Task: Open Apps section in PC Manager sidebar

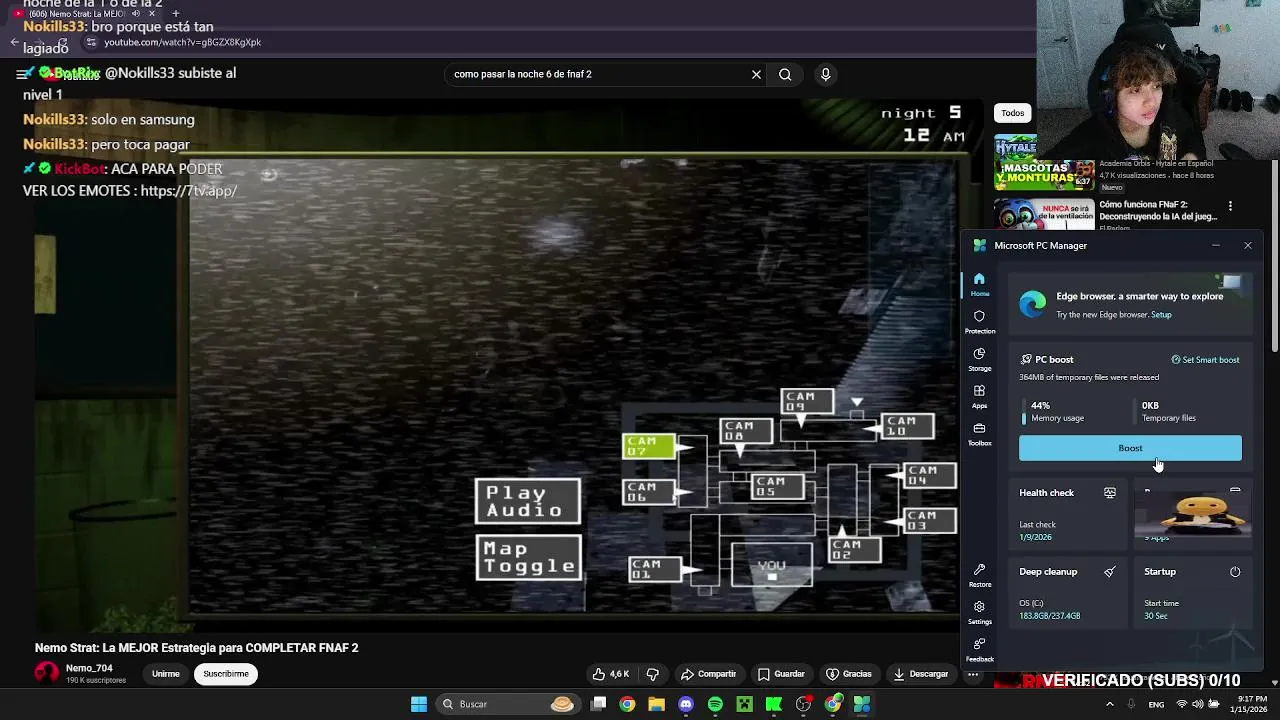Action: pos(979,396)
